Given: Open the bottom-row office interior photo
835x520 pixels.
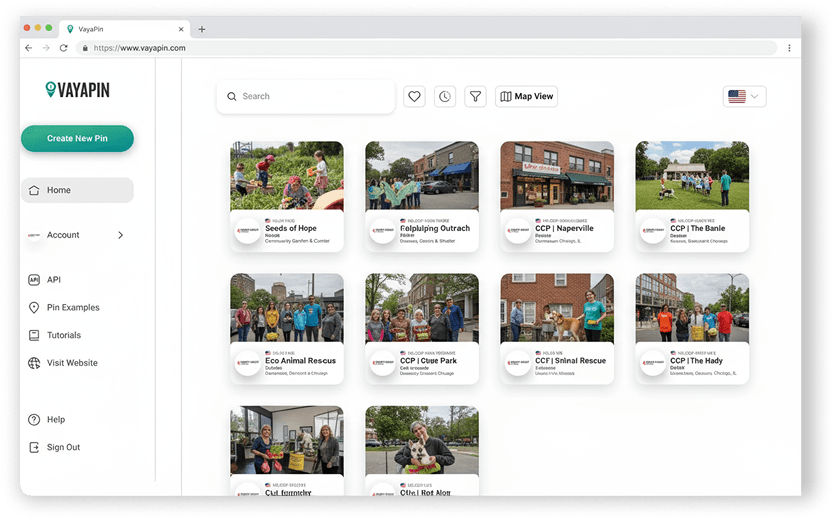Looking at the screenshot, I should coord(286,441).
